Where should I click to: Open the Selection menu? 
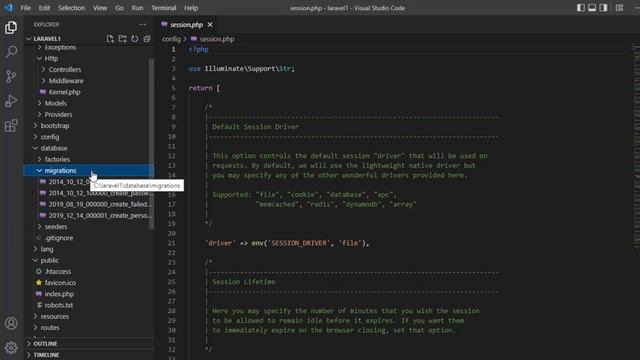71,8
